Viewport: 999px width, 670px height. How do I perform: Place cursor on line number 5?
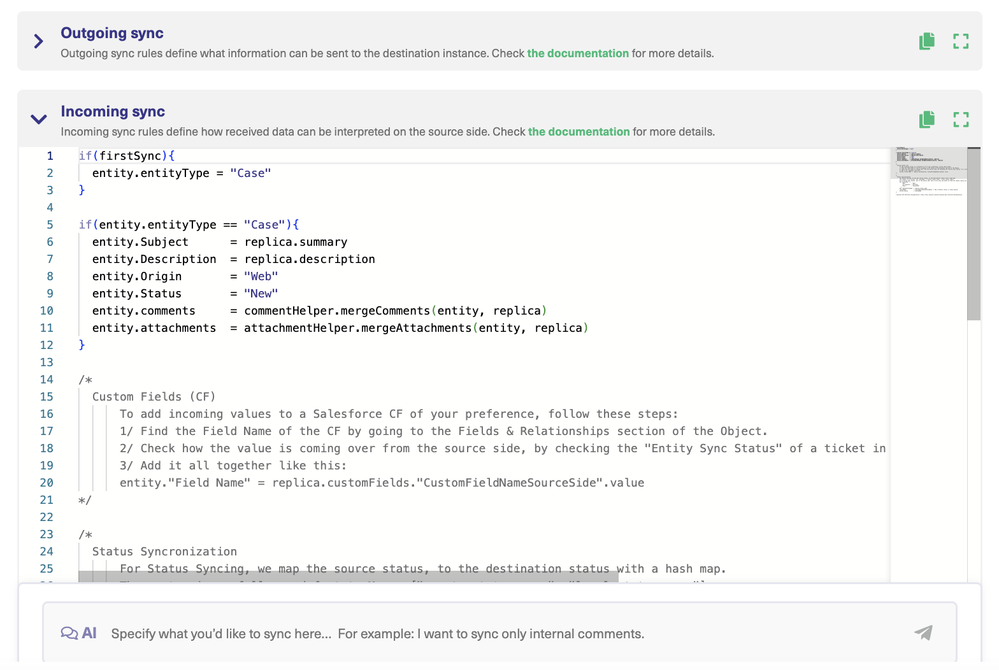click(50, 225)
